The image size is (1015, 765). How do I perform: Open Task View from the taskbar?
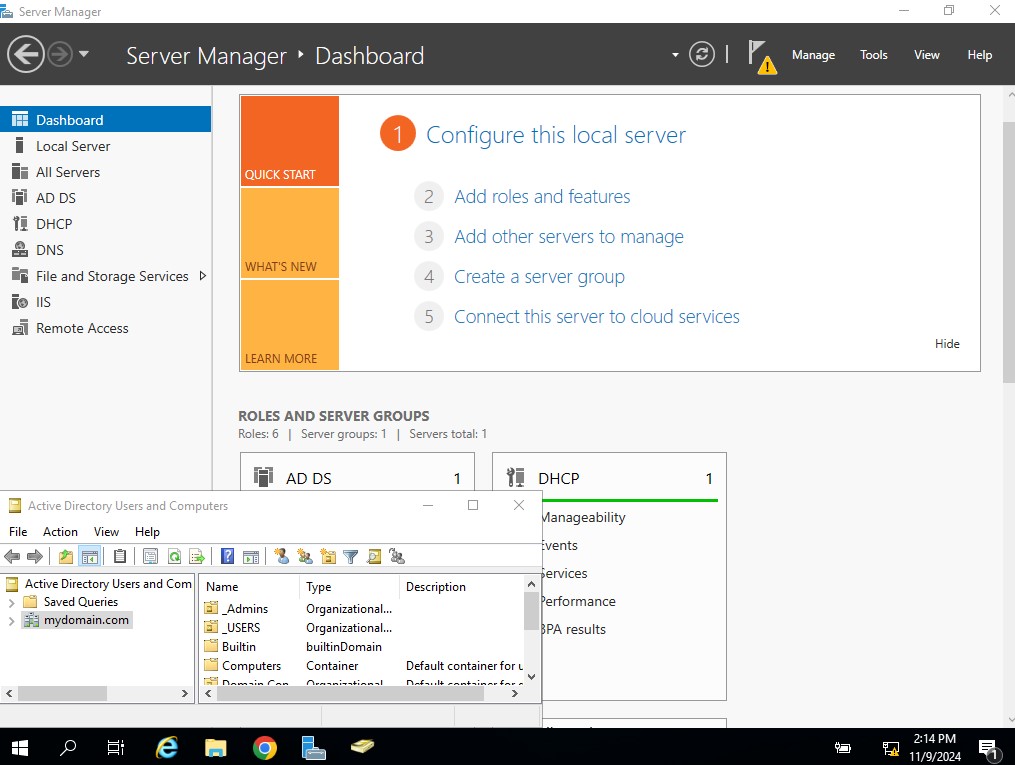pyautogui.click(x=116, y=748)
